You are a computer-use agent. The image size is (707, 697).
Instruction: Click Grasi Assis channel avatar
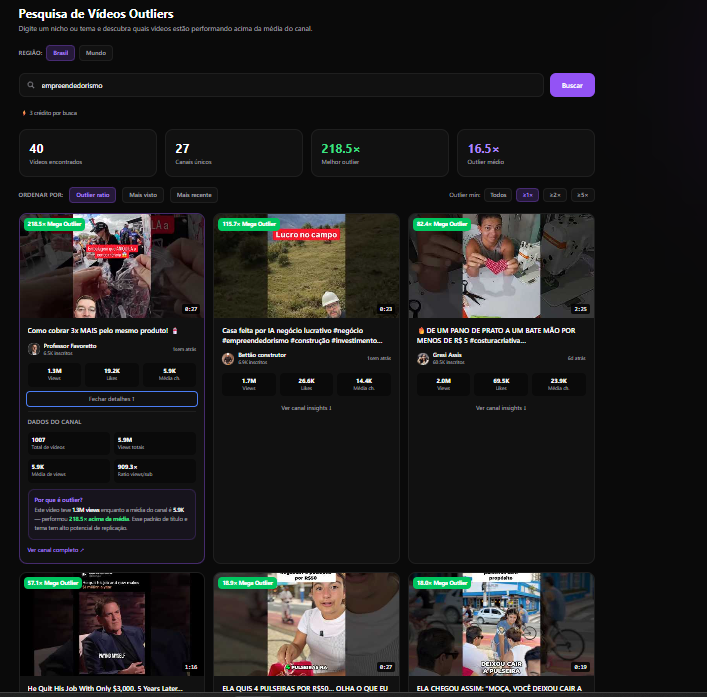click(423, 357)
